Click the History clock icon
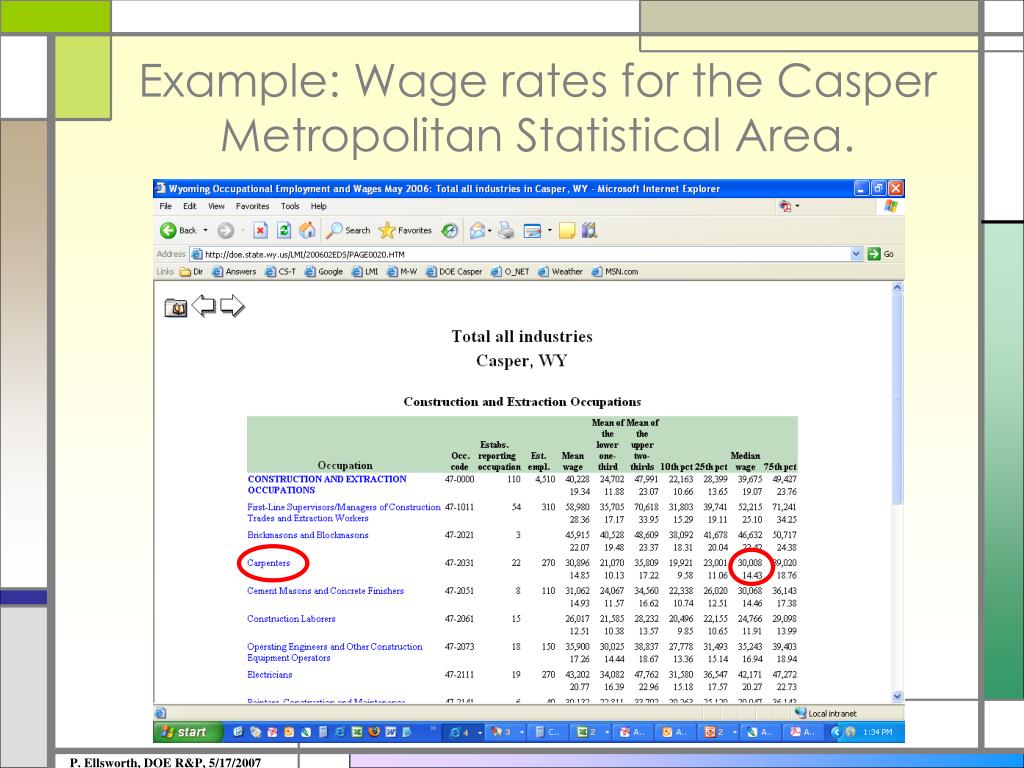The image size is (1024, 768). click(x=449, y=231)
